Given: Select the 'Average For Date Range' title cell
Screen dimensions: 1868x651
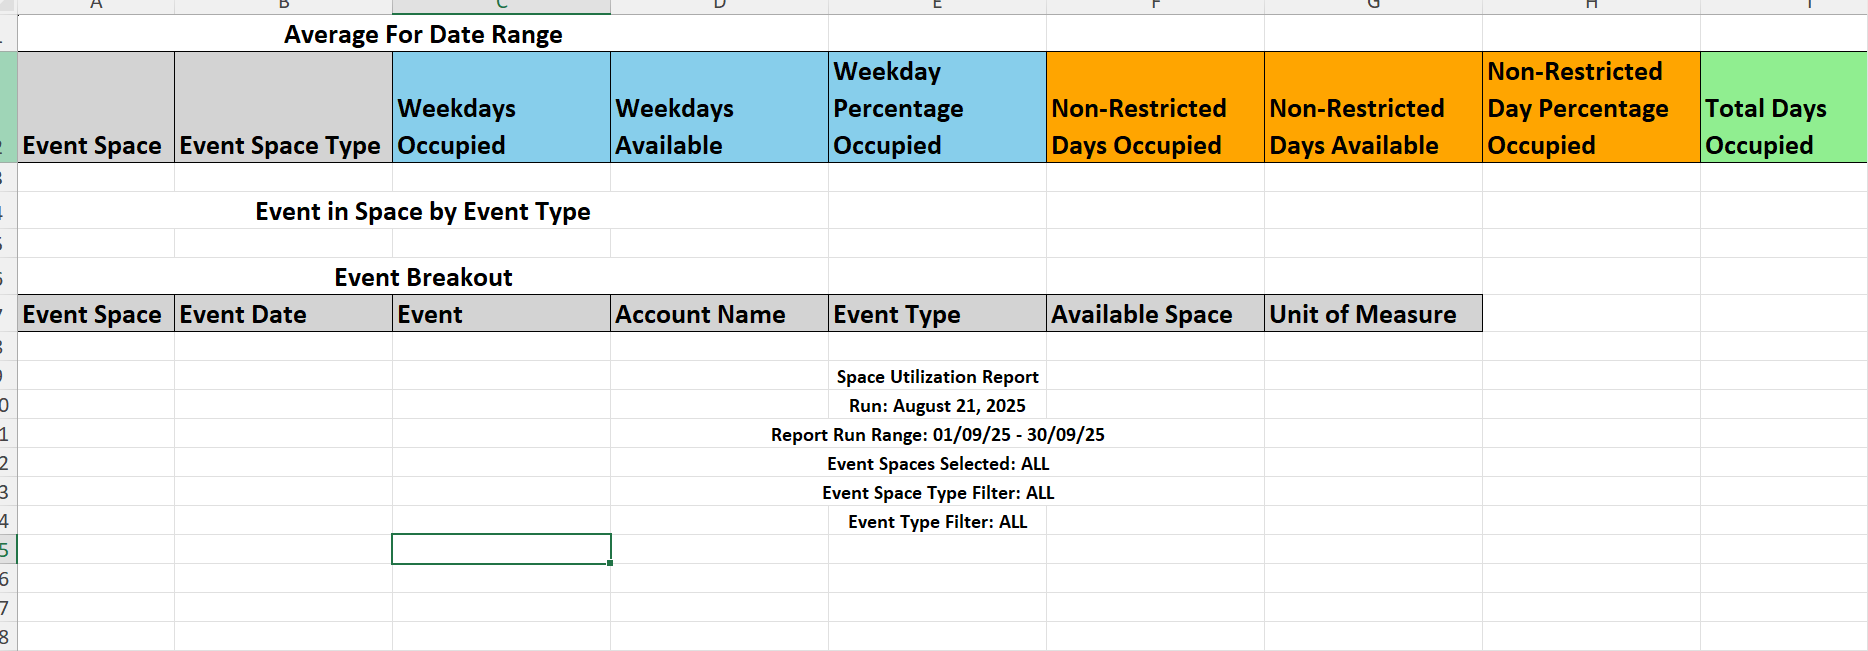Looking at the screenshot, I should point(423,34).
